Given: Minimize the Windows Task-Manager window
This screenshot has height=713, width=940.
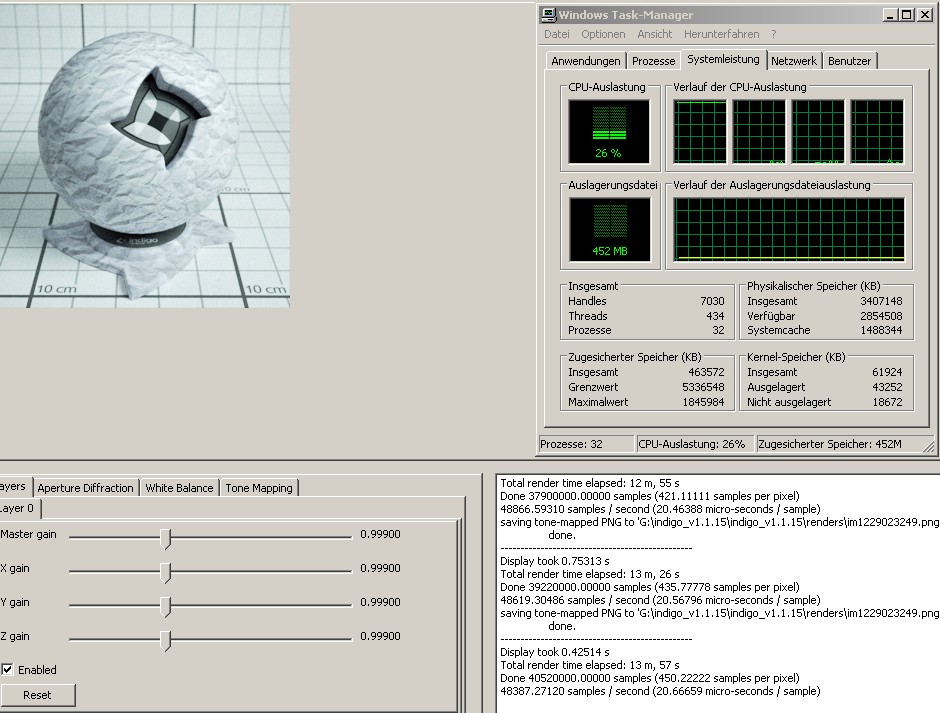Looking at the screenshot, I should tap(891, 15).
